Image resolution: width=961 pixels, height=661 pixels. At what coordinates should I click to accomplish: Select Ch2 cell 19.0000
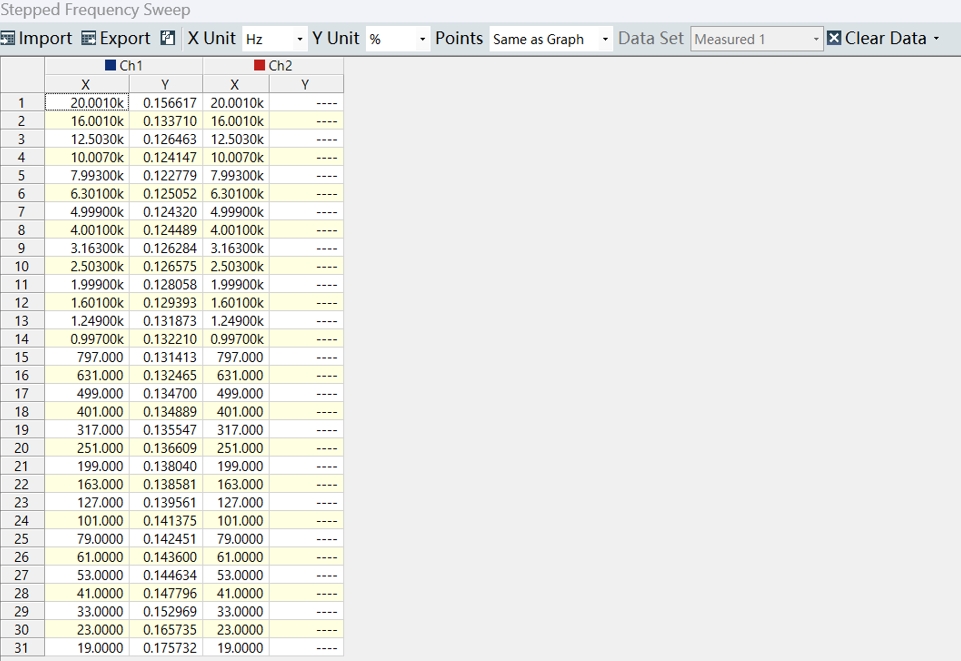pos(236,648)
